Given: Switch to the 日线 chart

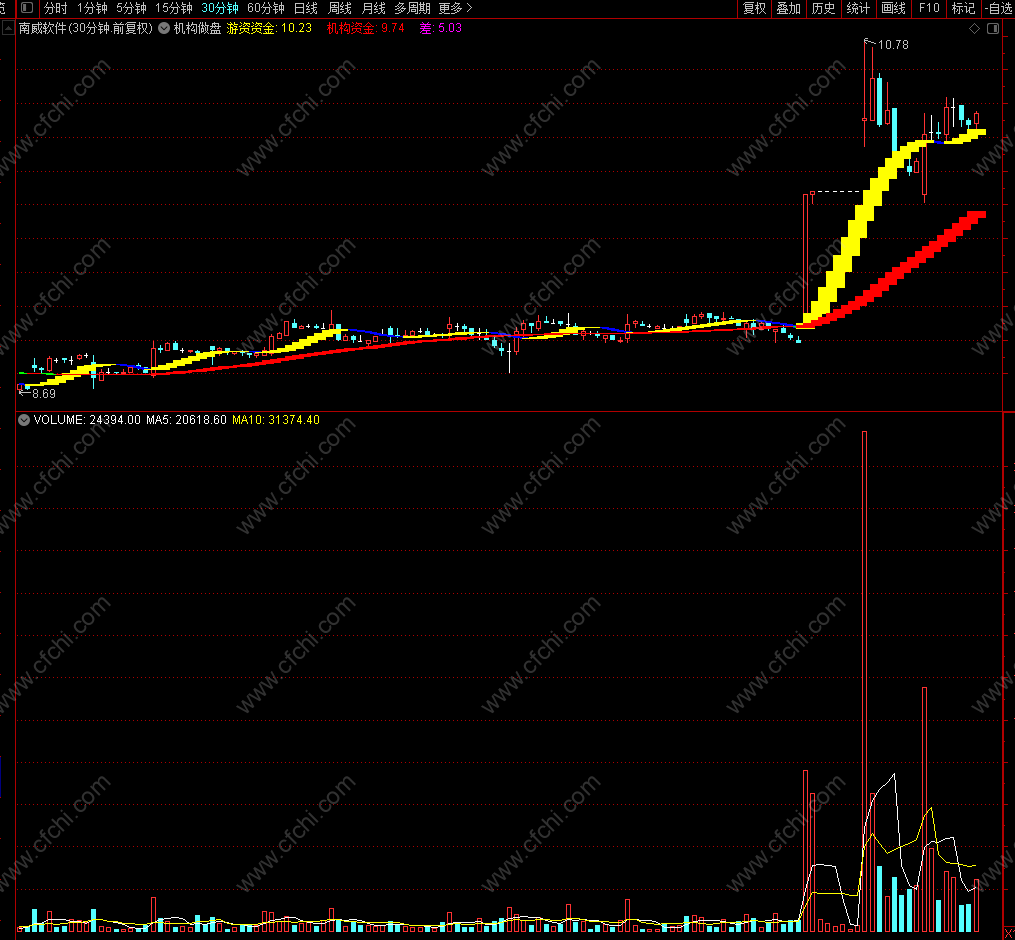Looking at the screenshot, I should click(306, 8).
